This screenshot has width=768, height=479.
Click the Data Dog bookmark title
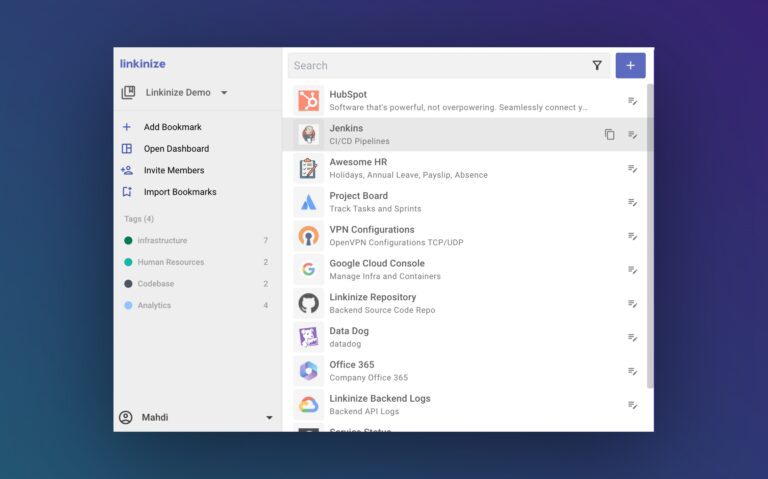point(349,331)
